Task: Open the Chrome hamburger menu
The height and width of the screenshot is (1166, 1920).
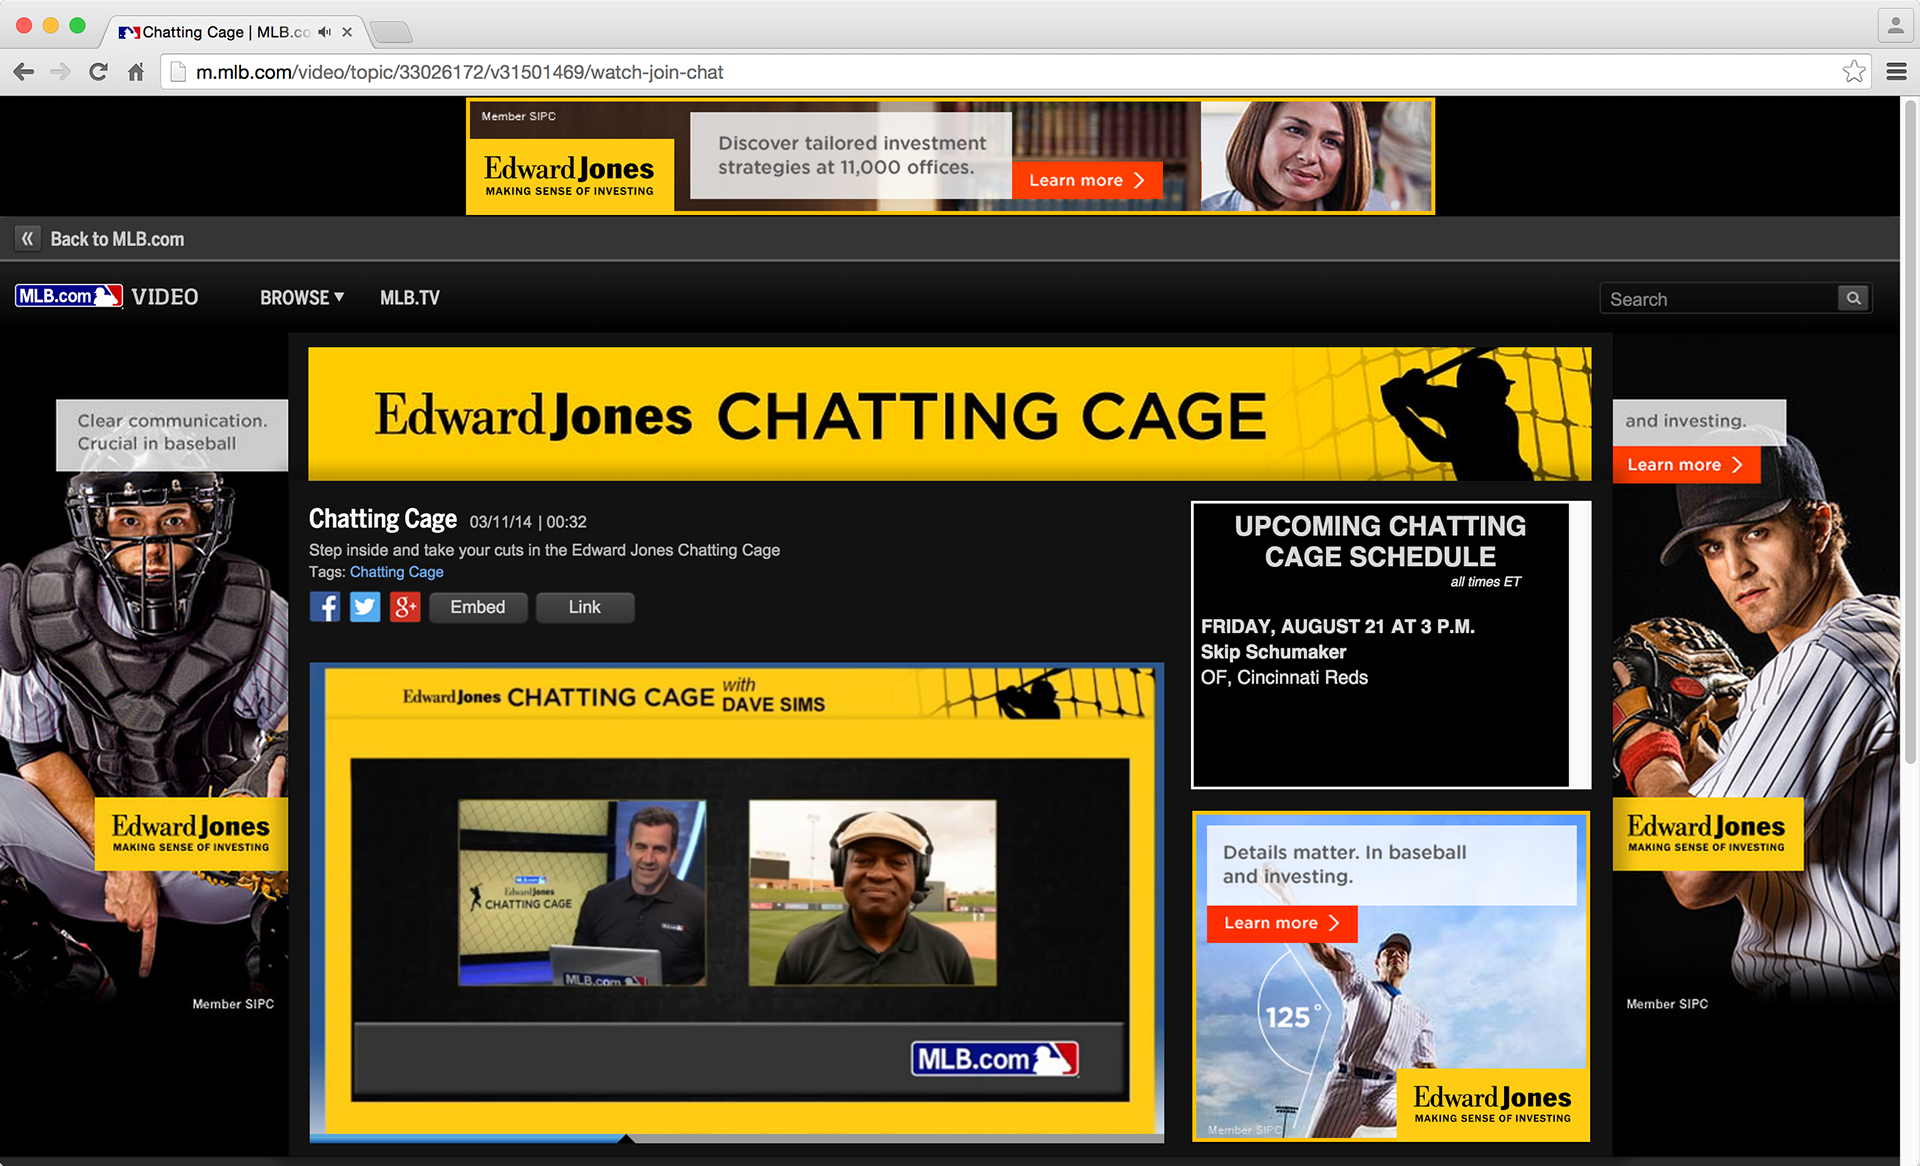Action: (x=1896, y=72)
